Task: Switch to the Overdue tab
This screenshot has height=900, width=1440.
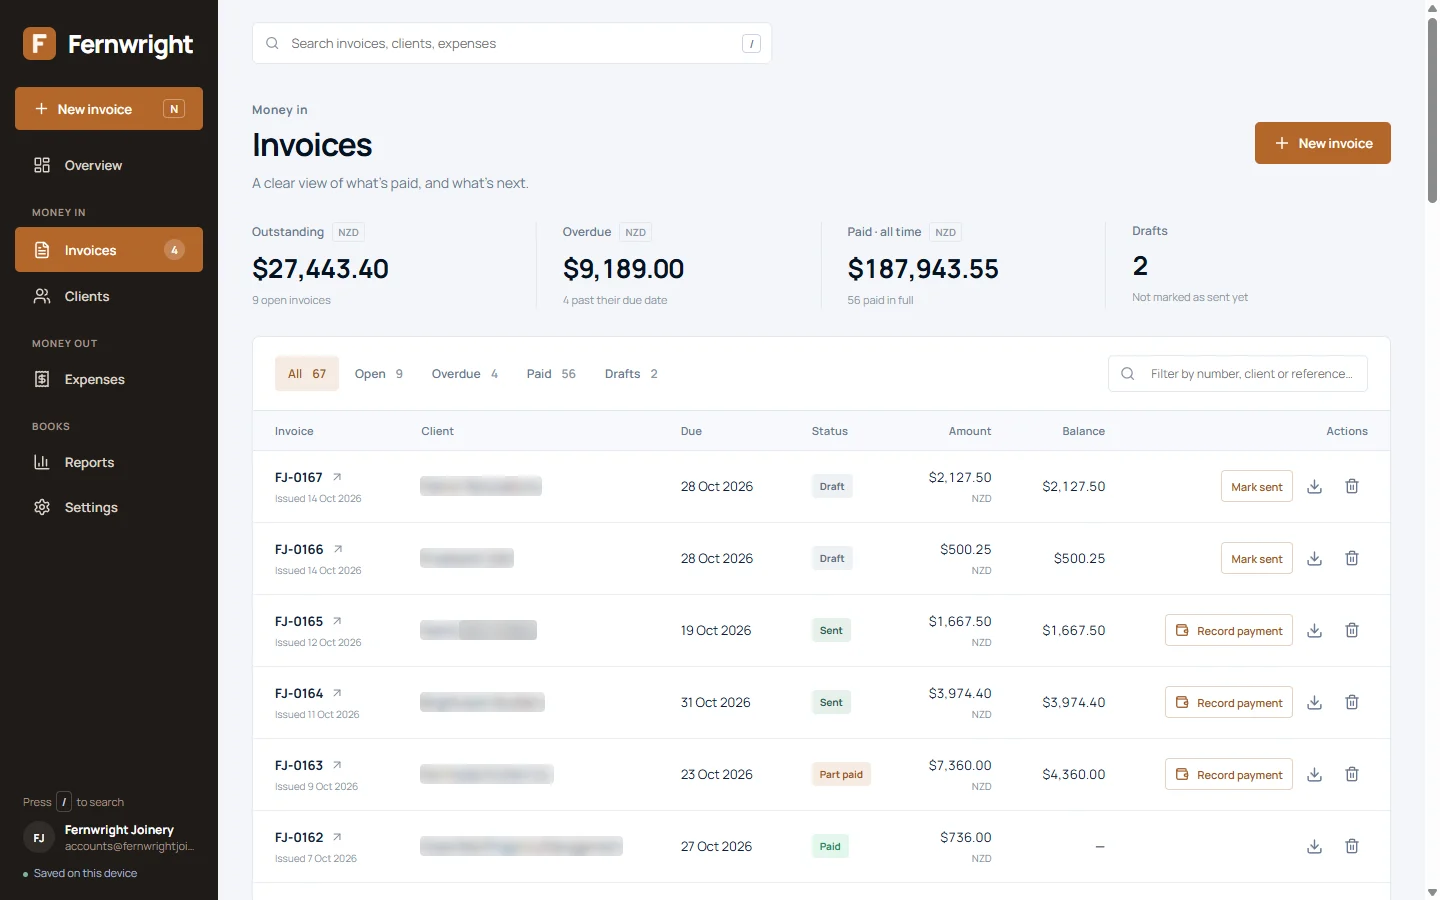Action: 465,373
